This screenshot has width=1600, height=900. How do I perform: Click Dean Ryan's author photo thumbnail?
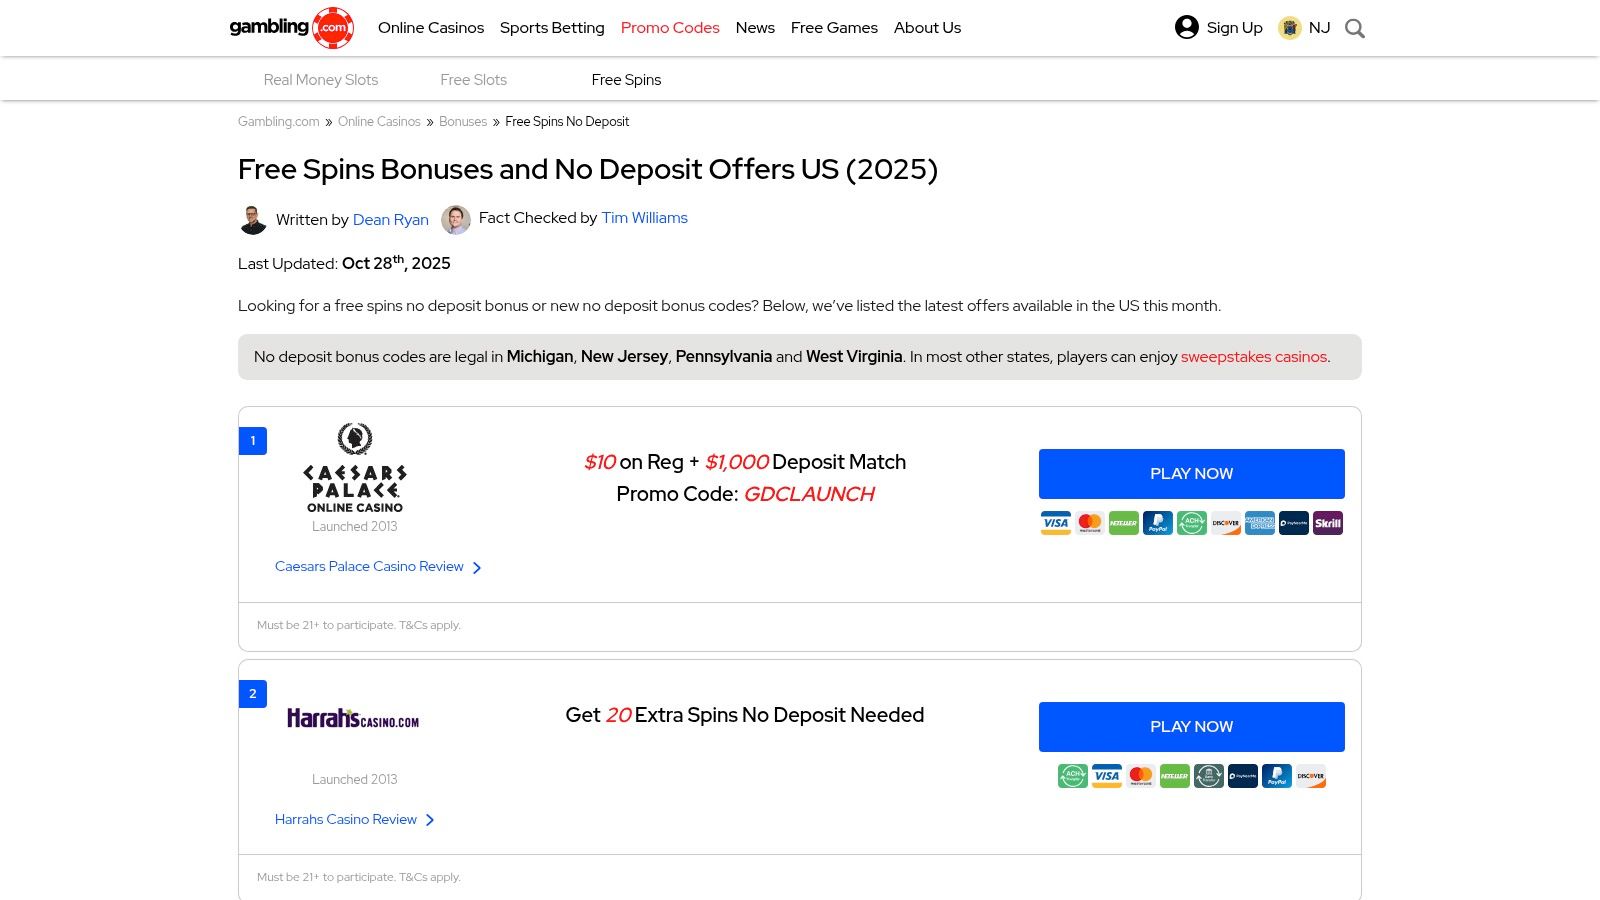255,220
